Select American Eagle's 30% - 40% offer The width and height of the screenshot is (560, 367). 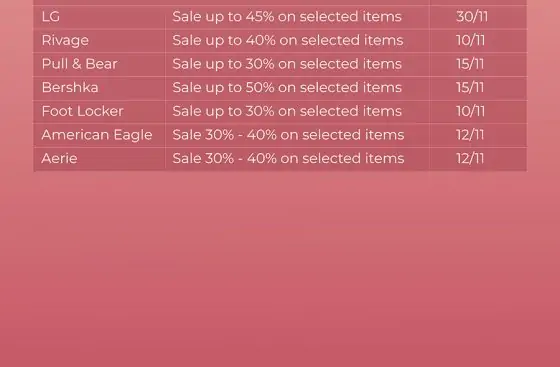(x=288, y=135)
